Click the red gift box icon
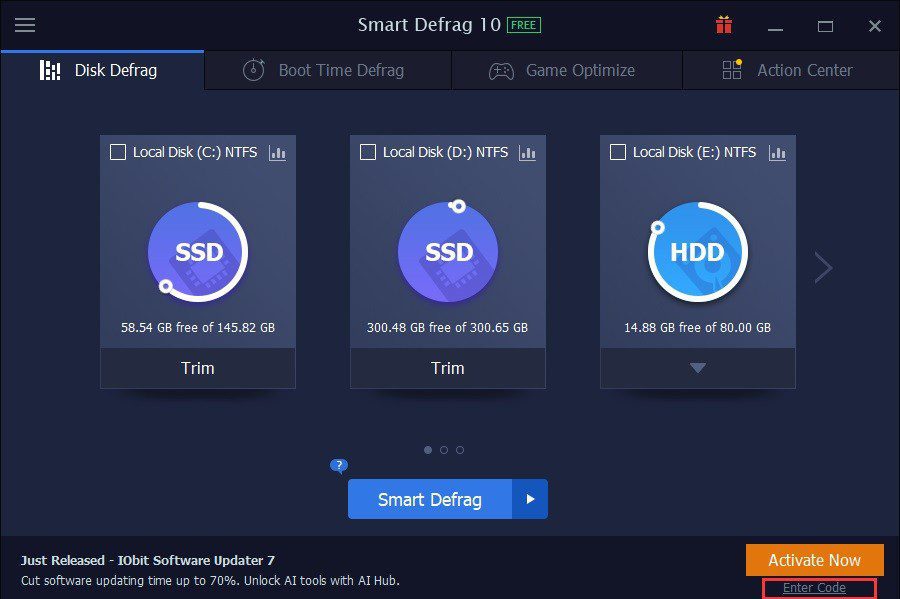This screenshot has height=599, width=900. pyautogui.click(x=724, y=25)
